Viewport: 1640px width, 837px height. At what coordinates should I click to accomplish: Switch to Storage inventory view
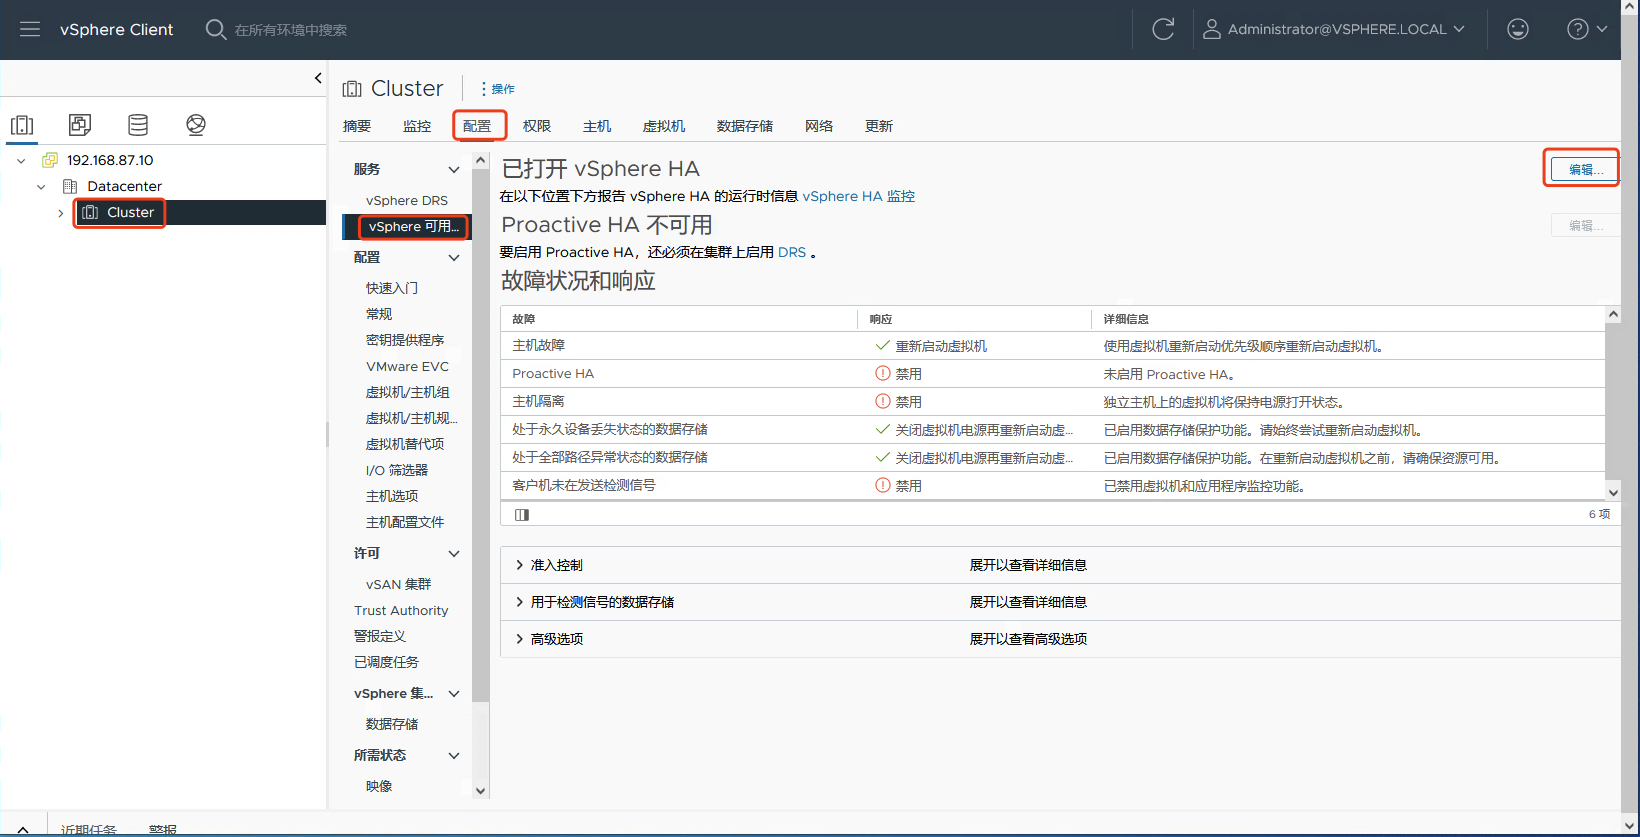coord(138,125)
